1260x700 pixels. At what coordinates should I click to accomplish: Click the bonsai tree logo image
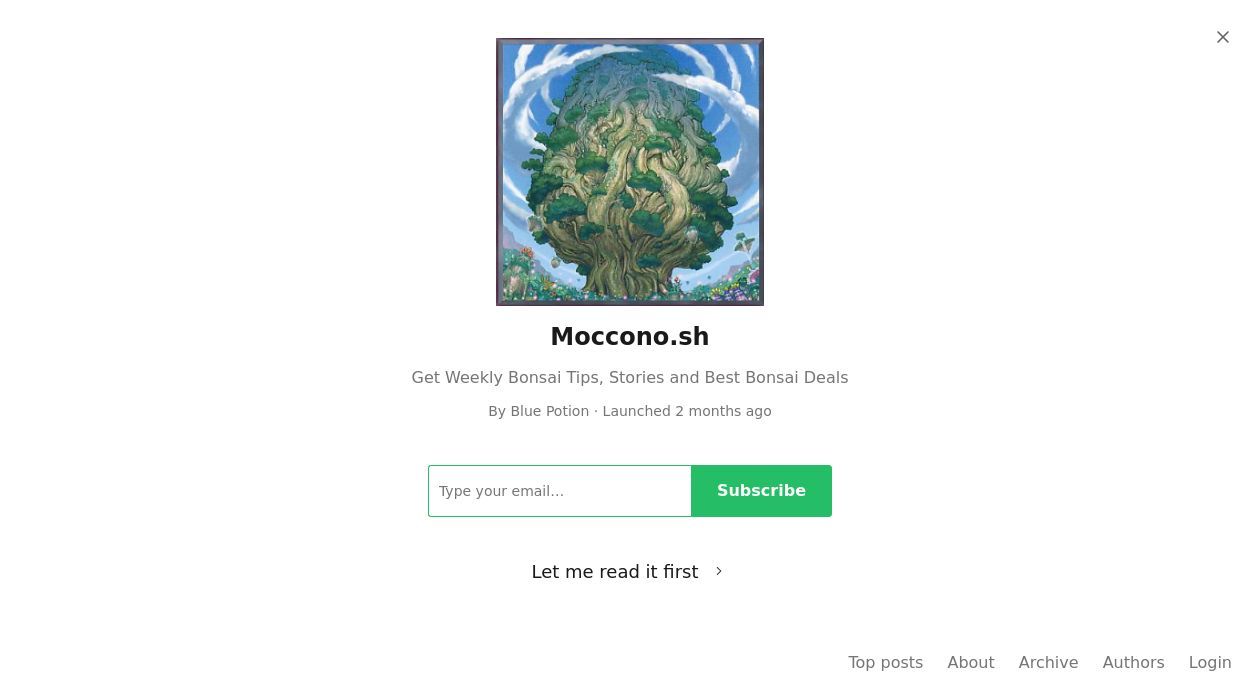click(x=630, y=172)
